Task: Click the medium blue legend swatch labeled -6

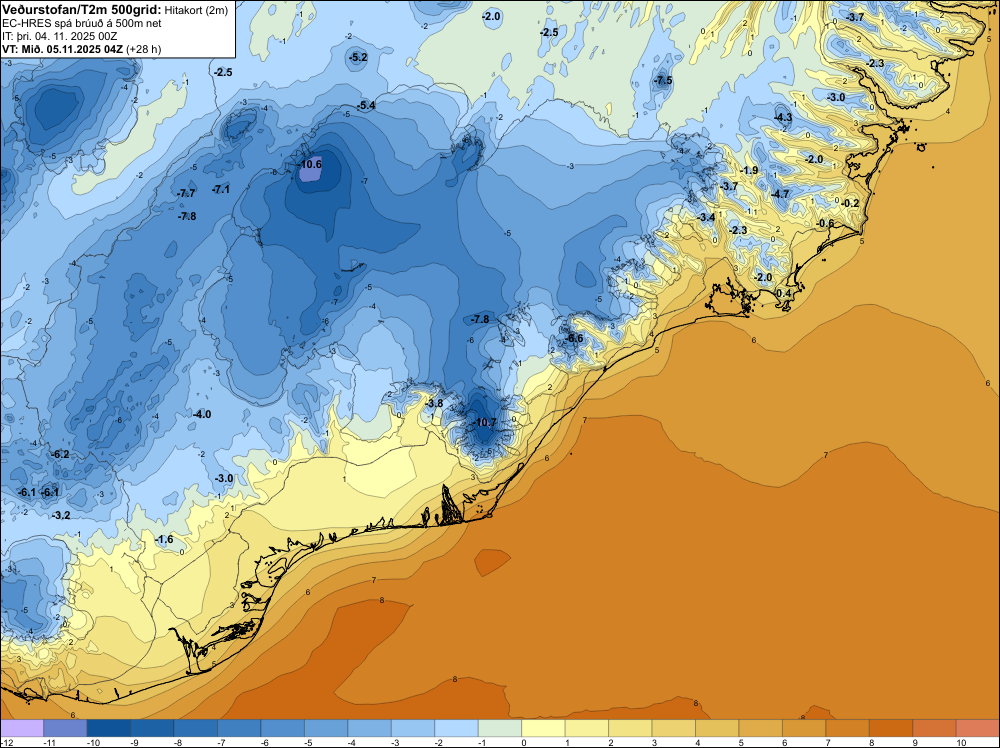Action: point(283,728)
